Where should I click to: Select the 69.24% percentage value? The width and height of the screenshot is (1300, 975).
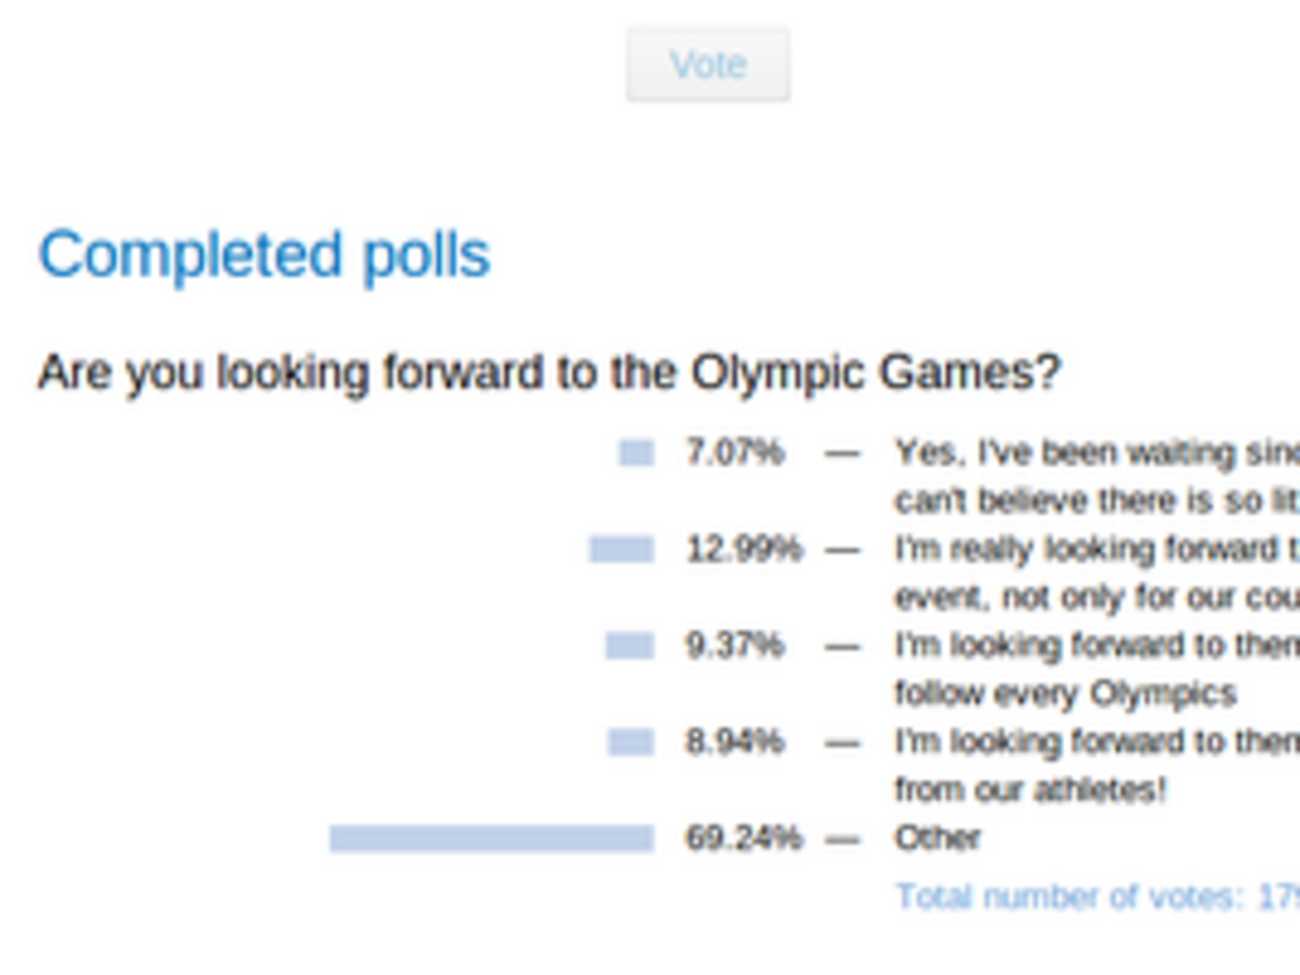tap(743, 838)
